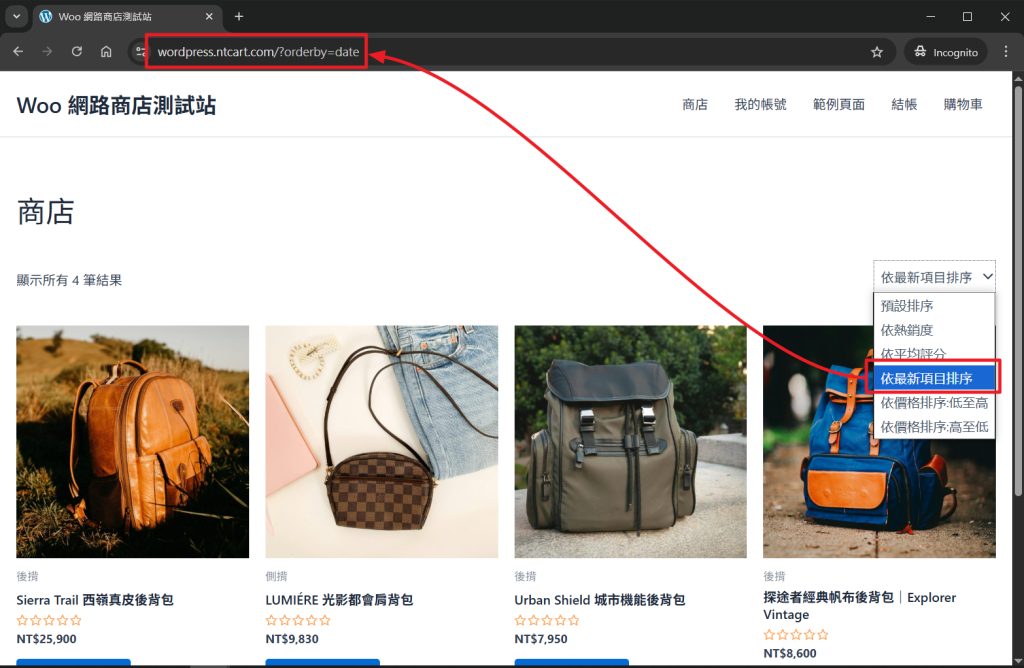Click the 側揹 category label under LUMIÉRE
1024x668 pixels.
tap(276, 576)
